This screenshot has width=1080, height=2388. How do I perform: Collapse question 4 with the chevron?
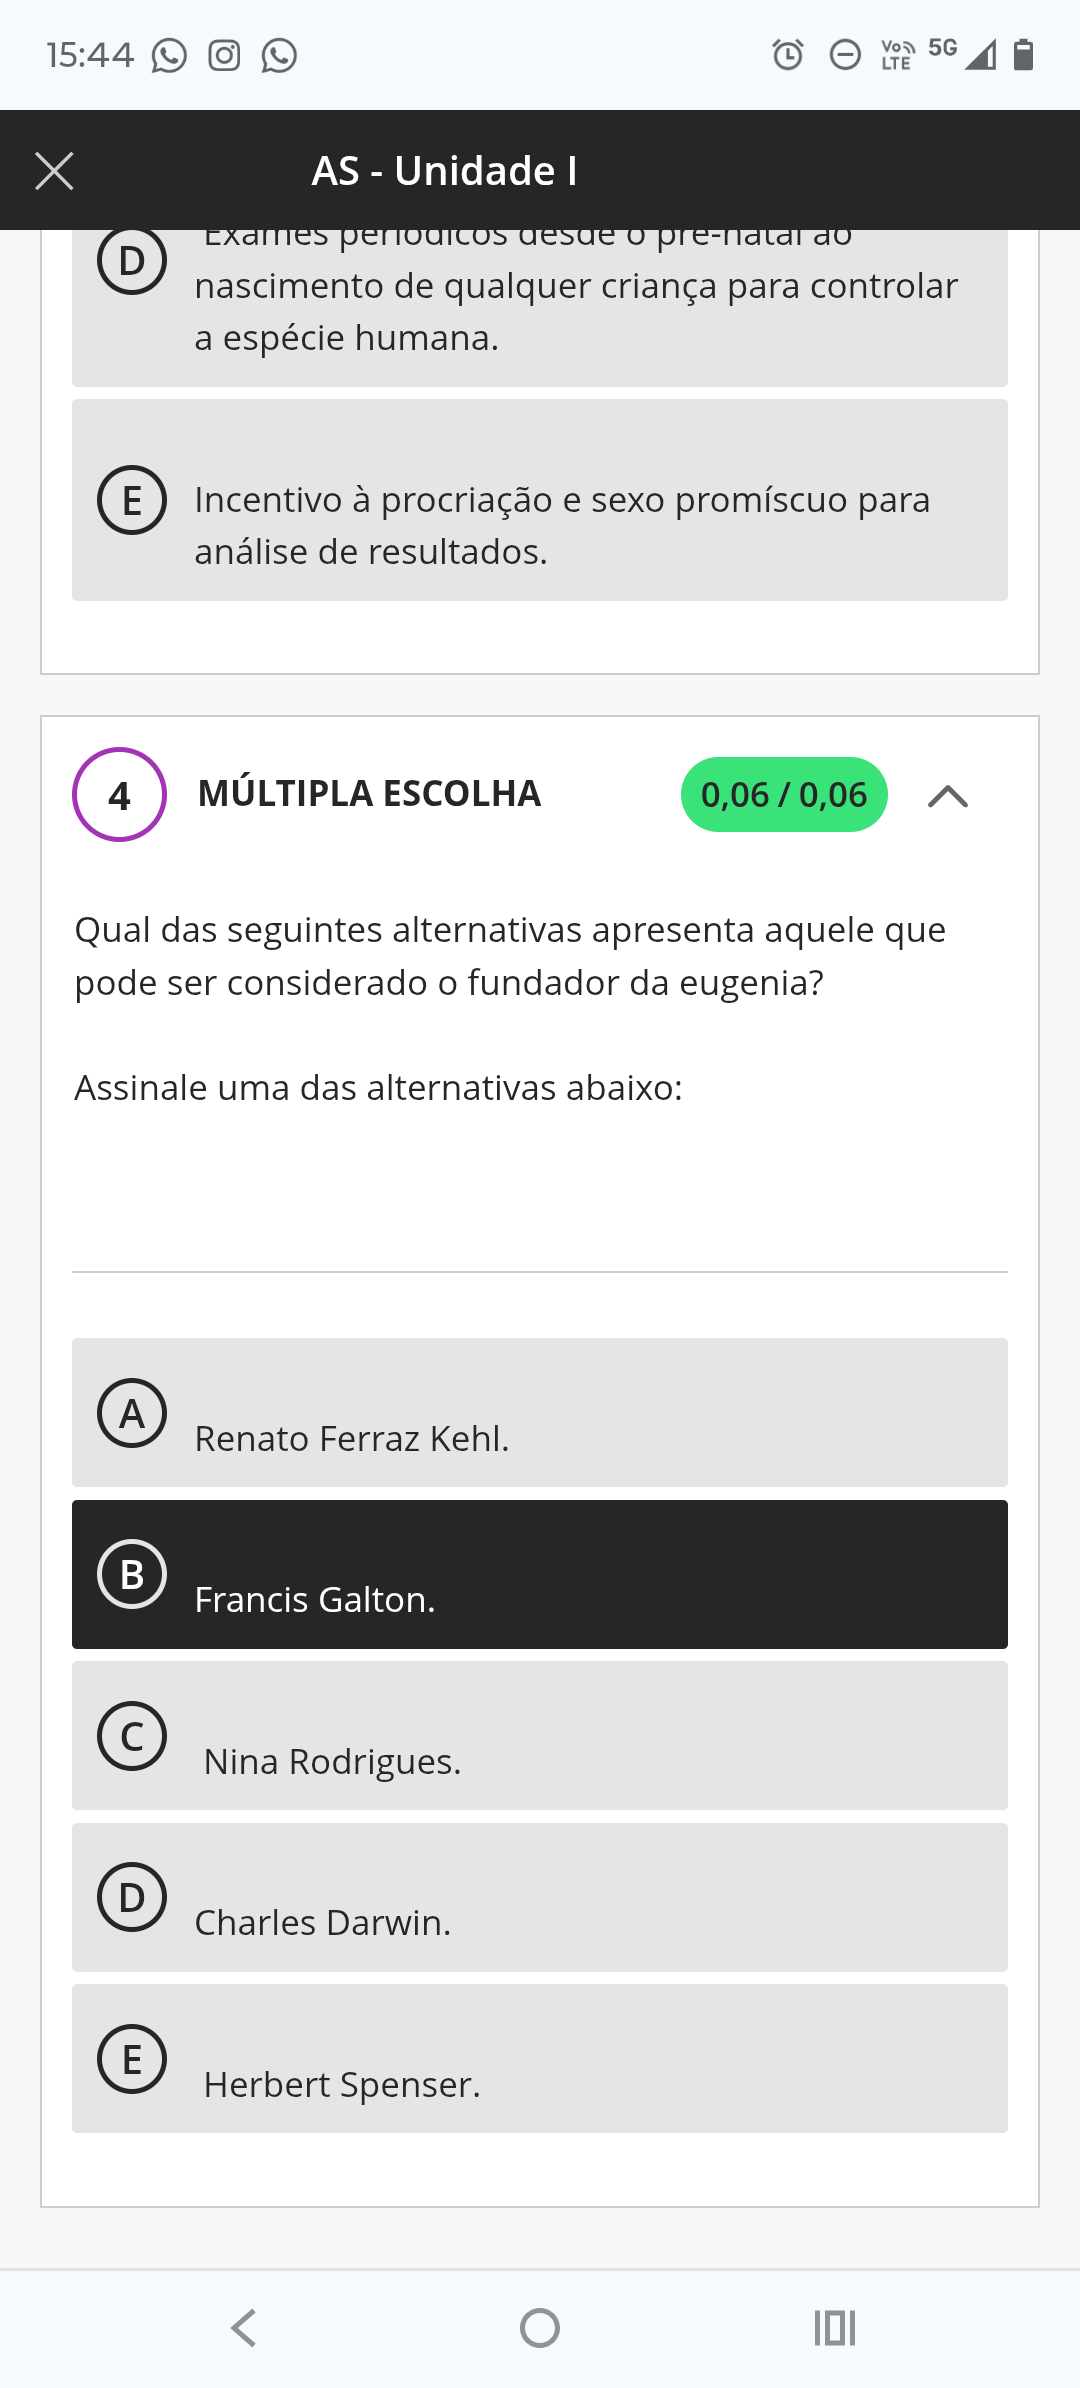(x=947, y=796)
